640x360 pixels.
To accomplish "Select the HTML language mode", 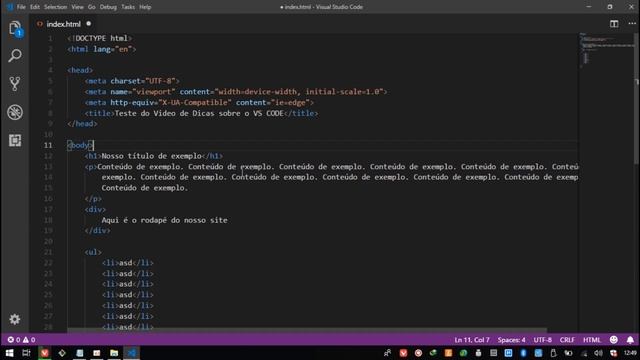I will click(x=591, y=340).
